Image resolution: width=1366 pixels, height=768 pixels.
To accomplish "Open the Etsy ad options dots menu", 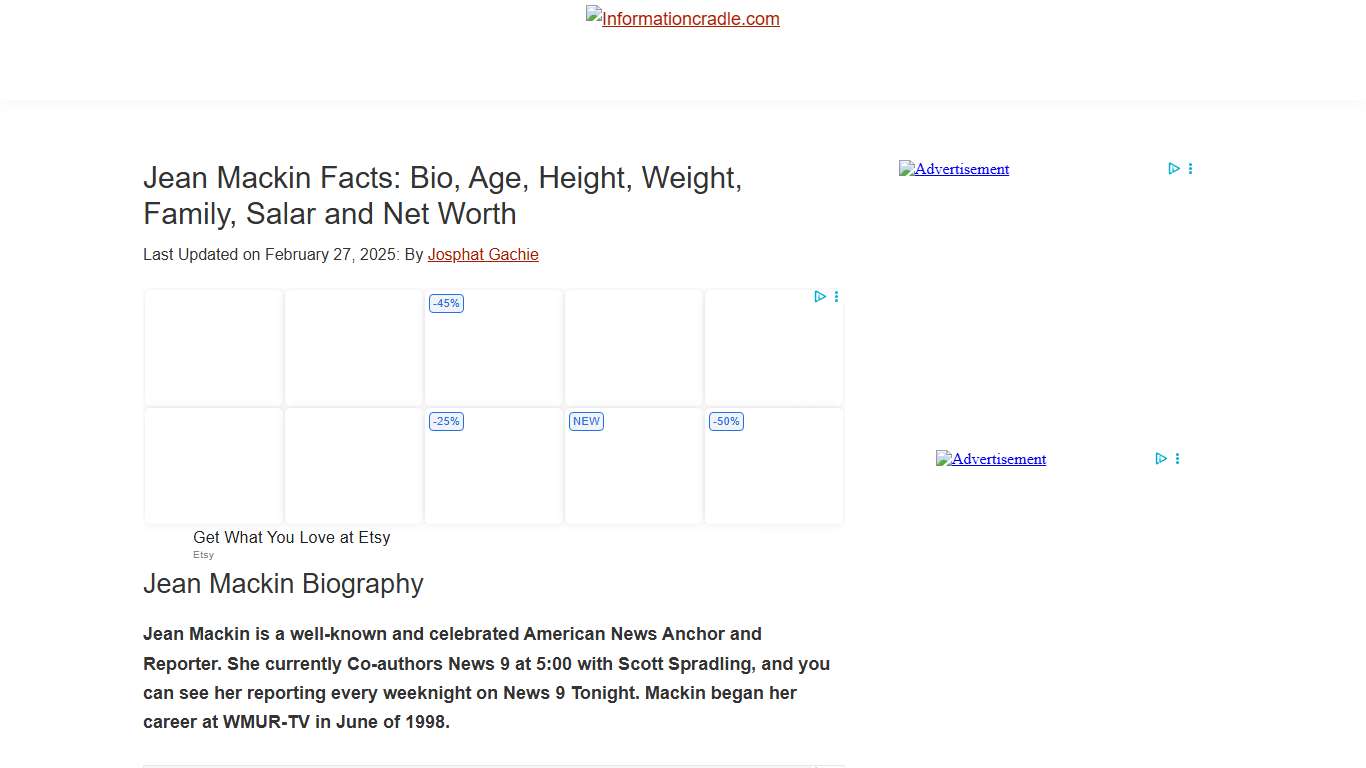I will point(836,297).
